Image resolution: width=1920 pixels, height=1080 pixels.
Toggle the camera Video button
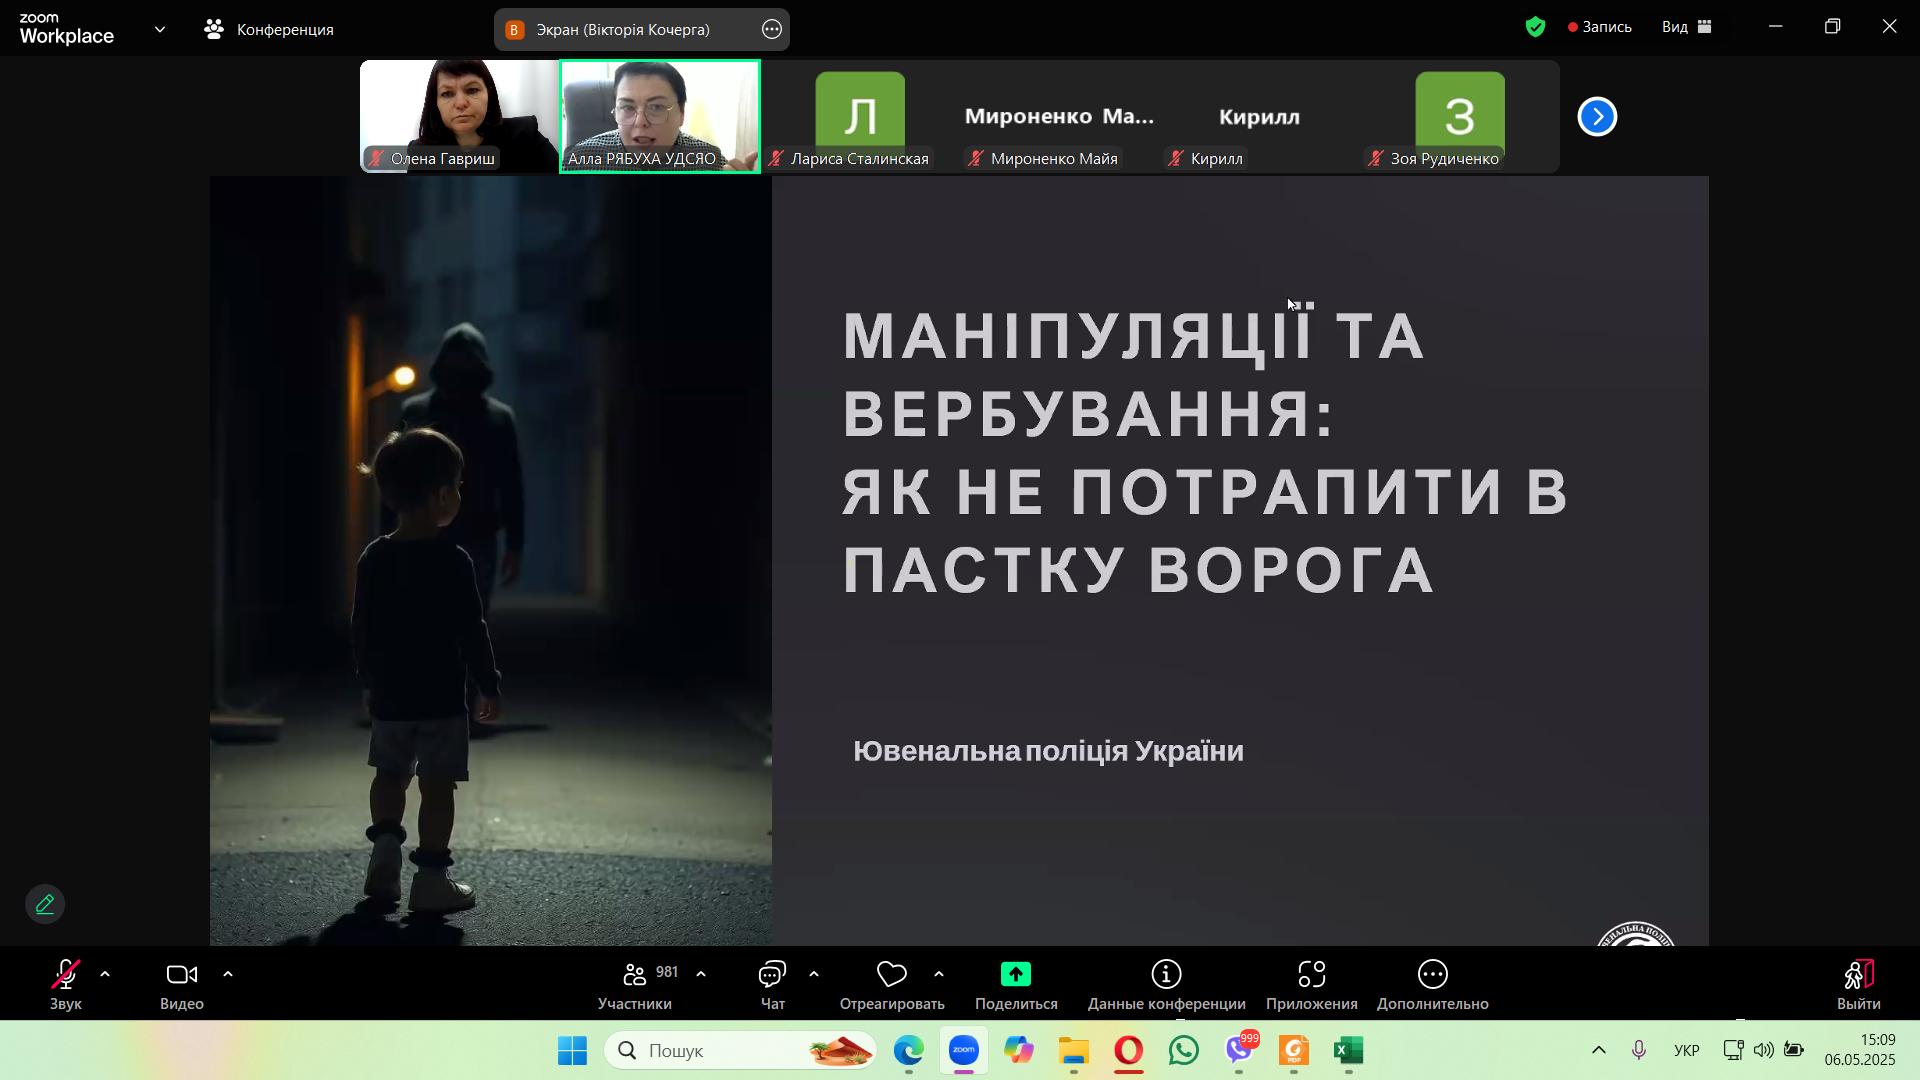click(x=182, y=975)
